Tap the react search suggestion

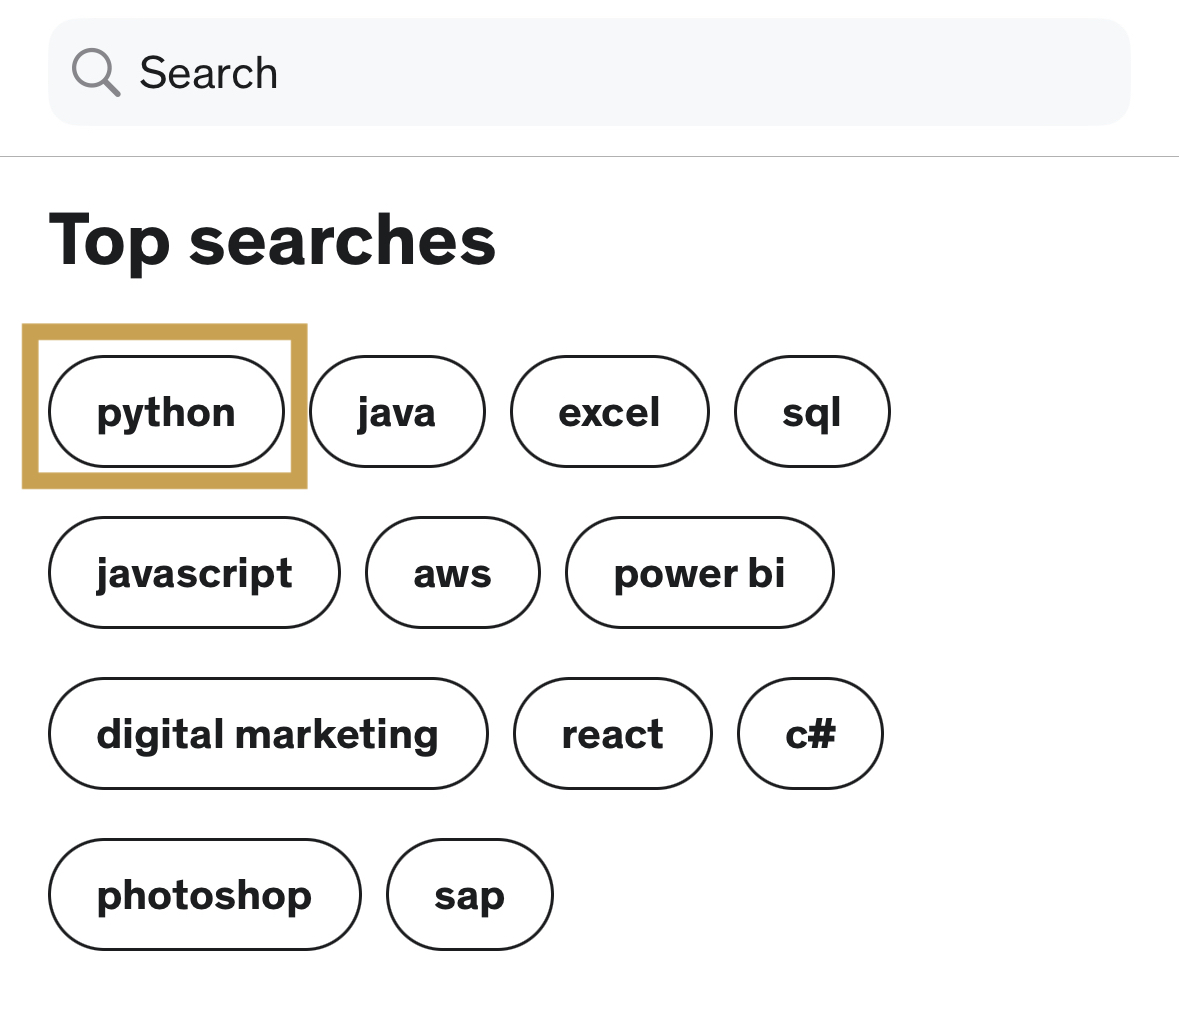pyautogui.click(x=612, y=734)
